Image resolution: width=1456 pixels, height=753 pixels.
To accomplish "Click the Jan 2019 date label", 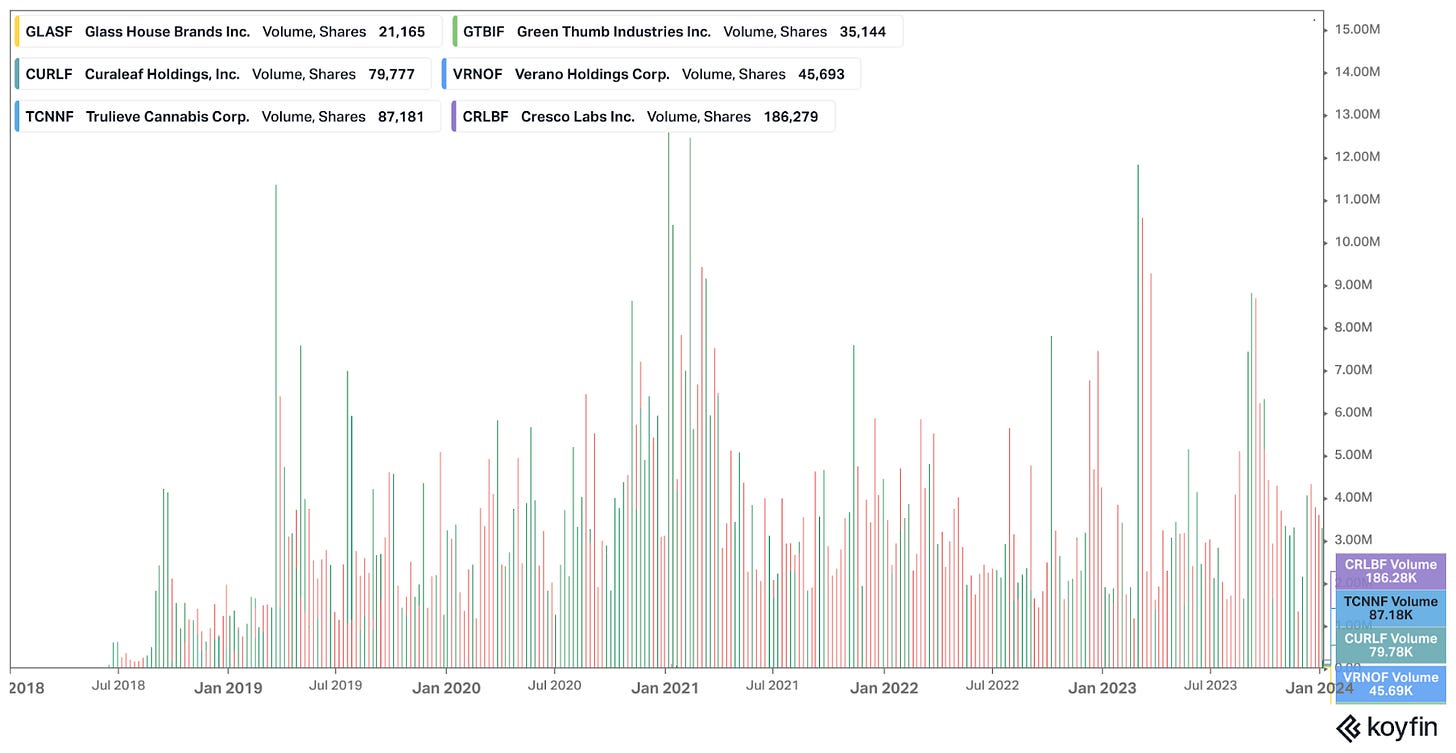I will [229, 688].
